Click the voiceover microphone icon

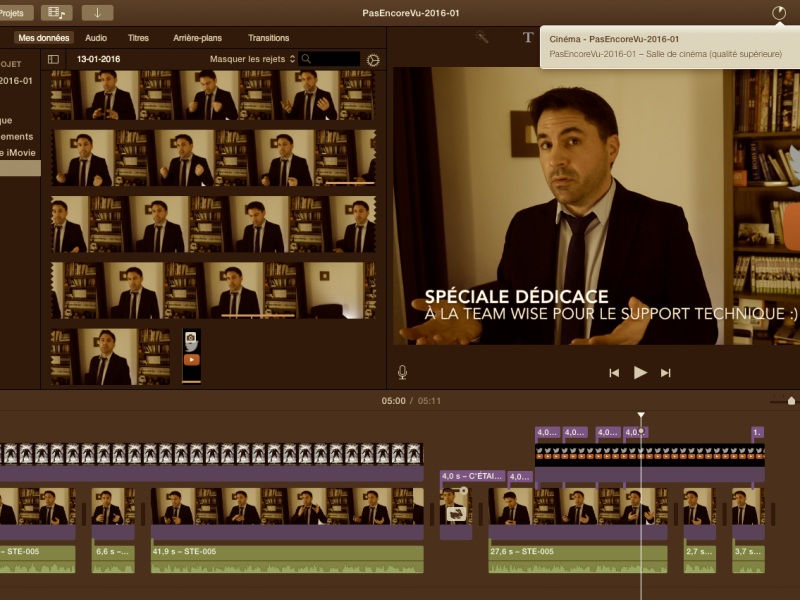402,372
